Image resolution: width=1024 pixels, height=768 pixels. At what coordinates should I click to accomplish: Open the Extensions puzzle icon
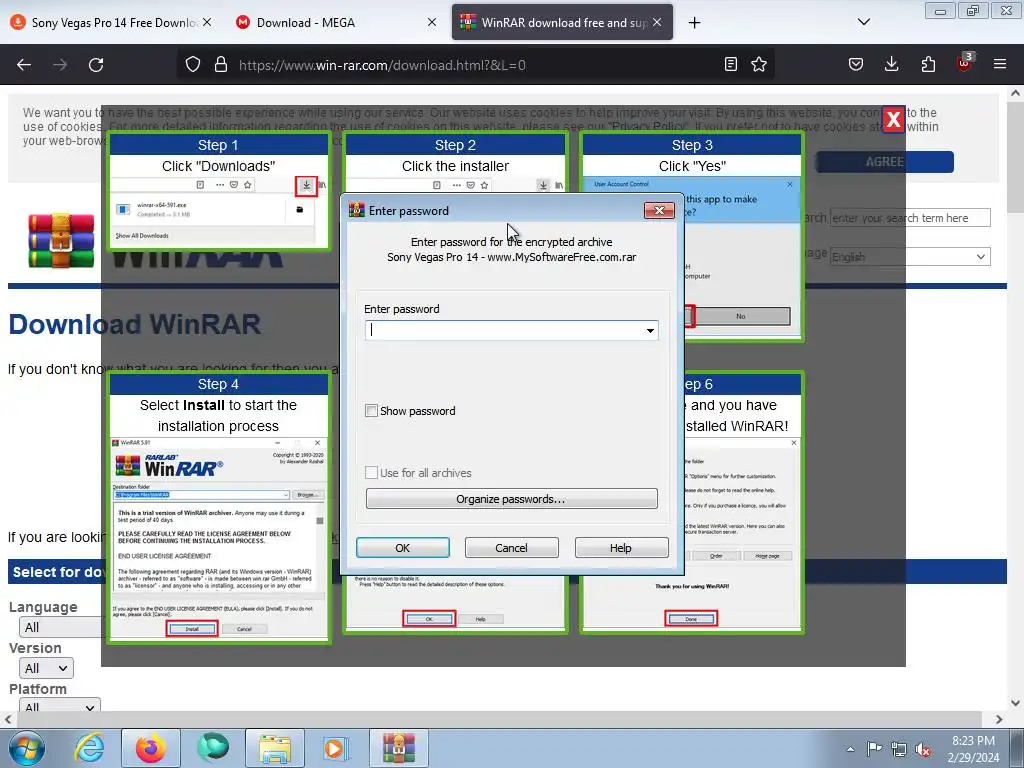(928, 64)
